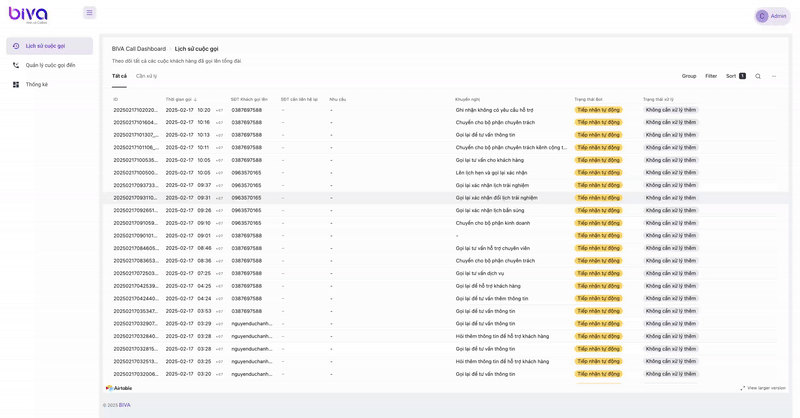
Task: Click Gọi lại xác nhận lịch bắn súng
Action: pyautogui.click(x=490, y=210)
